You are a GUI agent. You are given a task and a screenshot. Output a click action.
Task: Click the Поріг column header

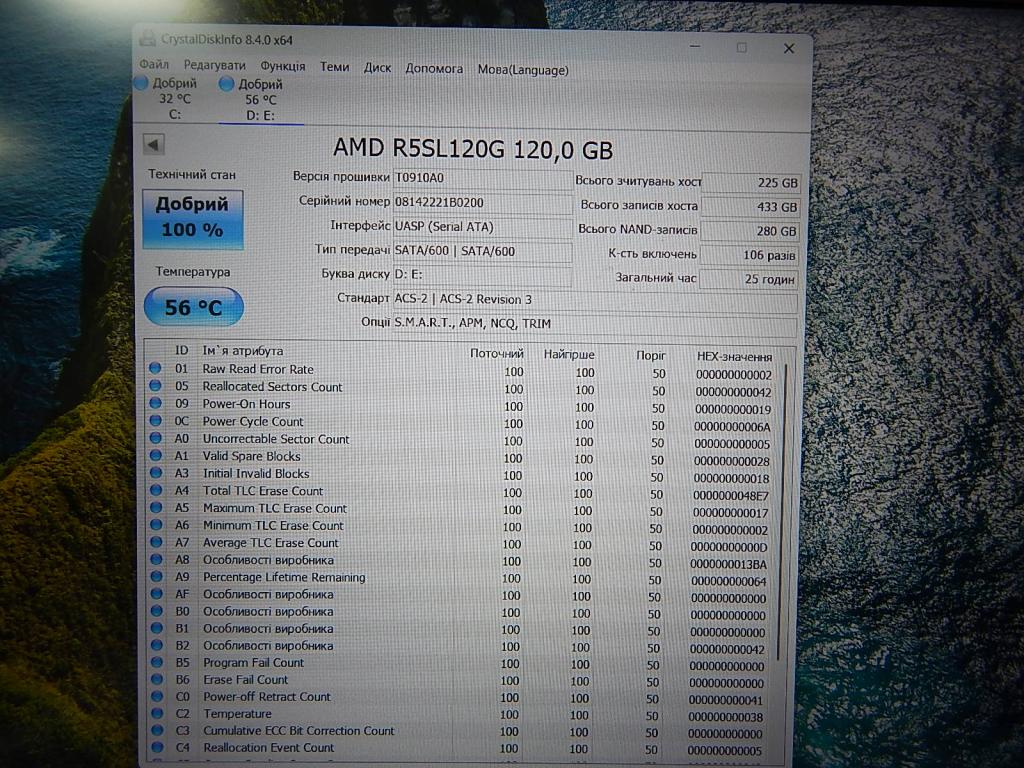point(650,356)
